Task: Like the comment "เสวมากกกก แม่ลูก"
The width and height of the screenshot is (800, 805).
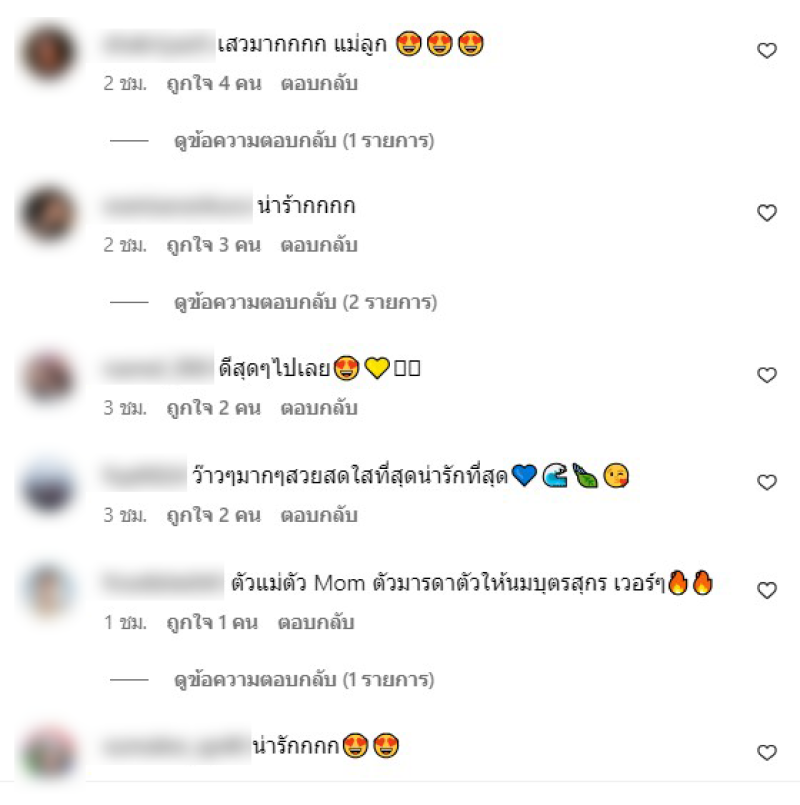Action: coord(767,50)
